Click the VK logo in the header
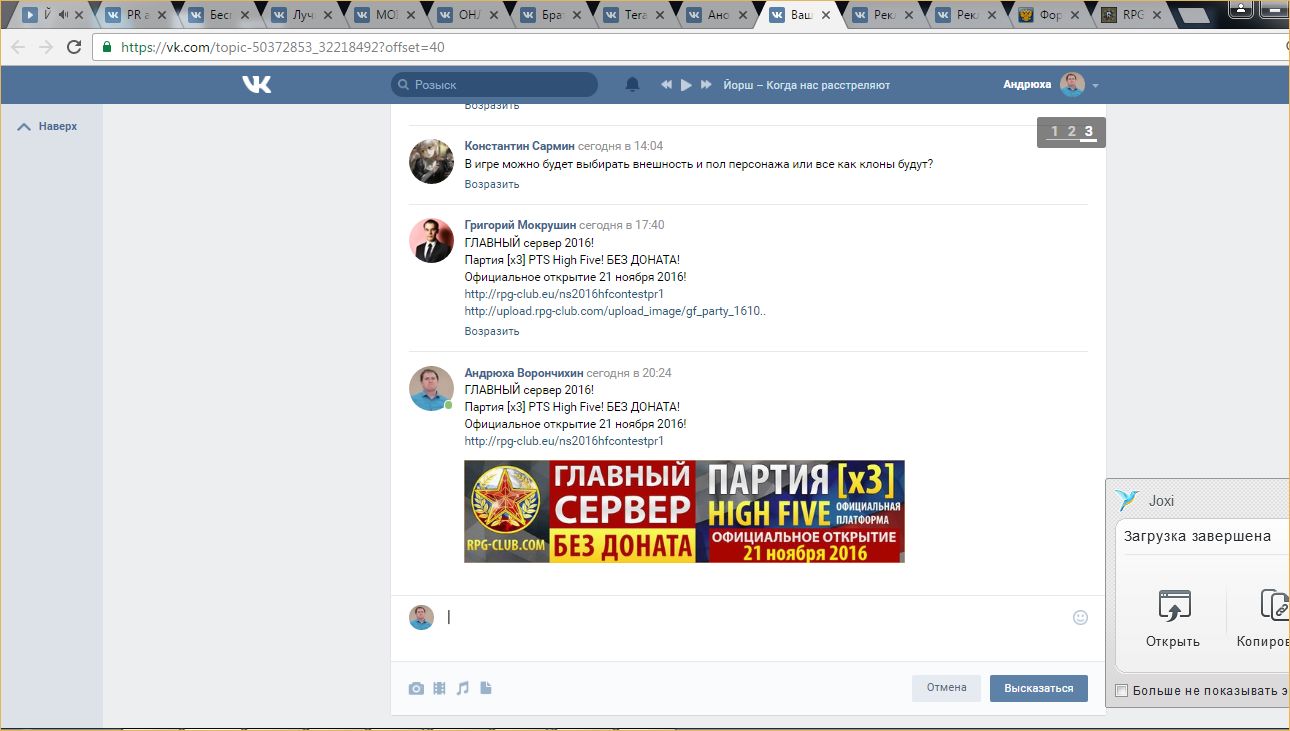 [x=257, y=85]
